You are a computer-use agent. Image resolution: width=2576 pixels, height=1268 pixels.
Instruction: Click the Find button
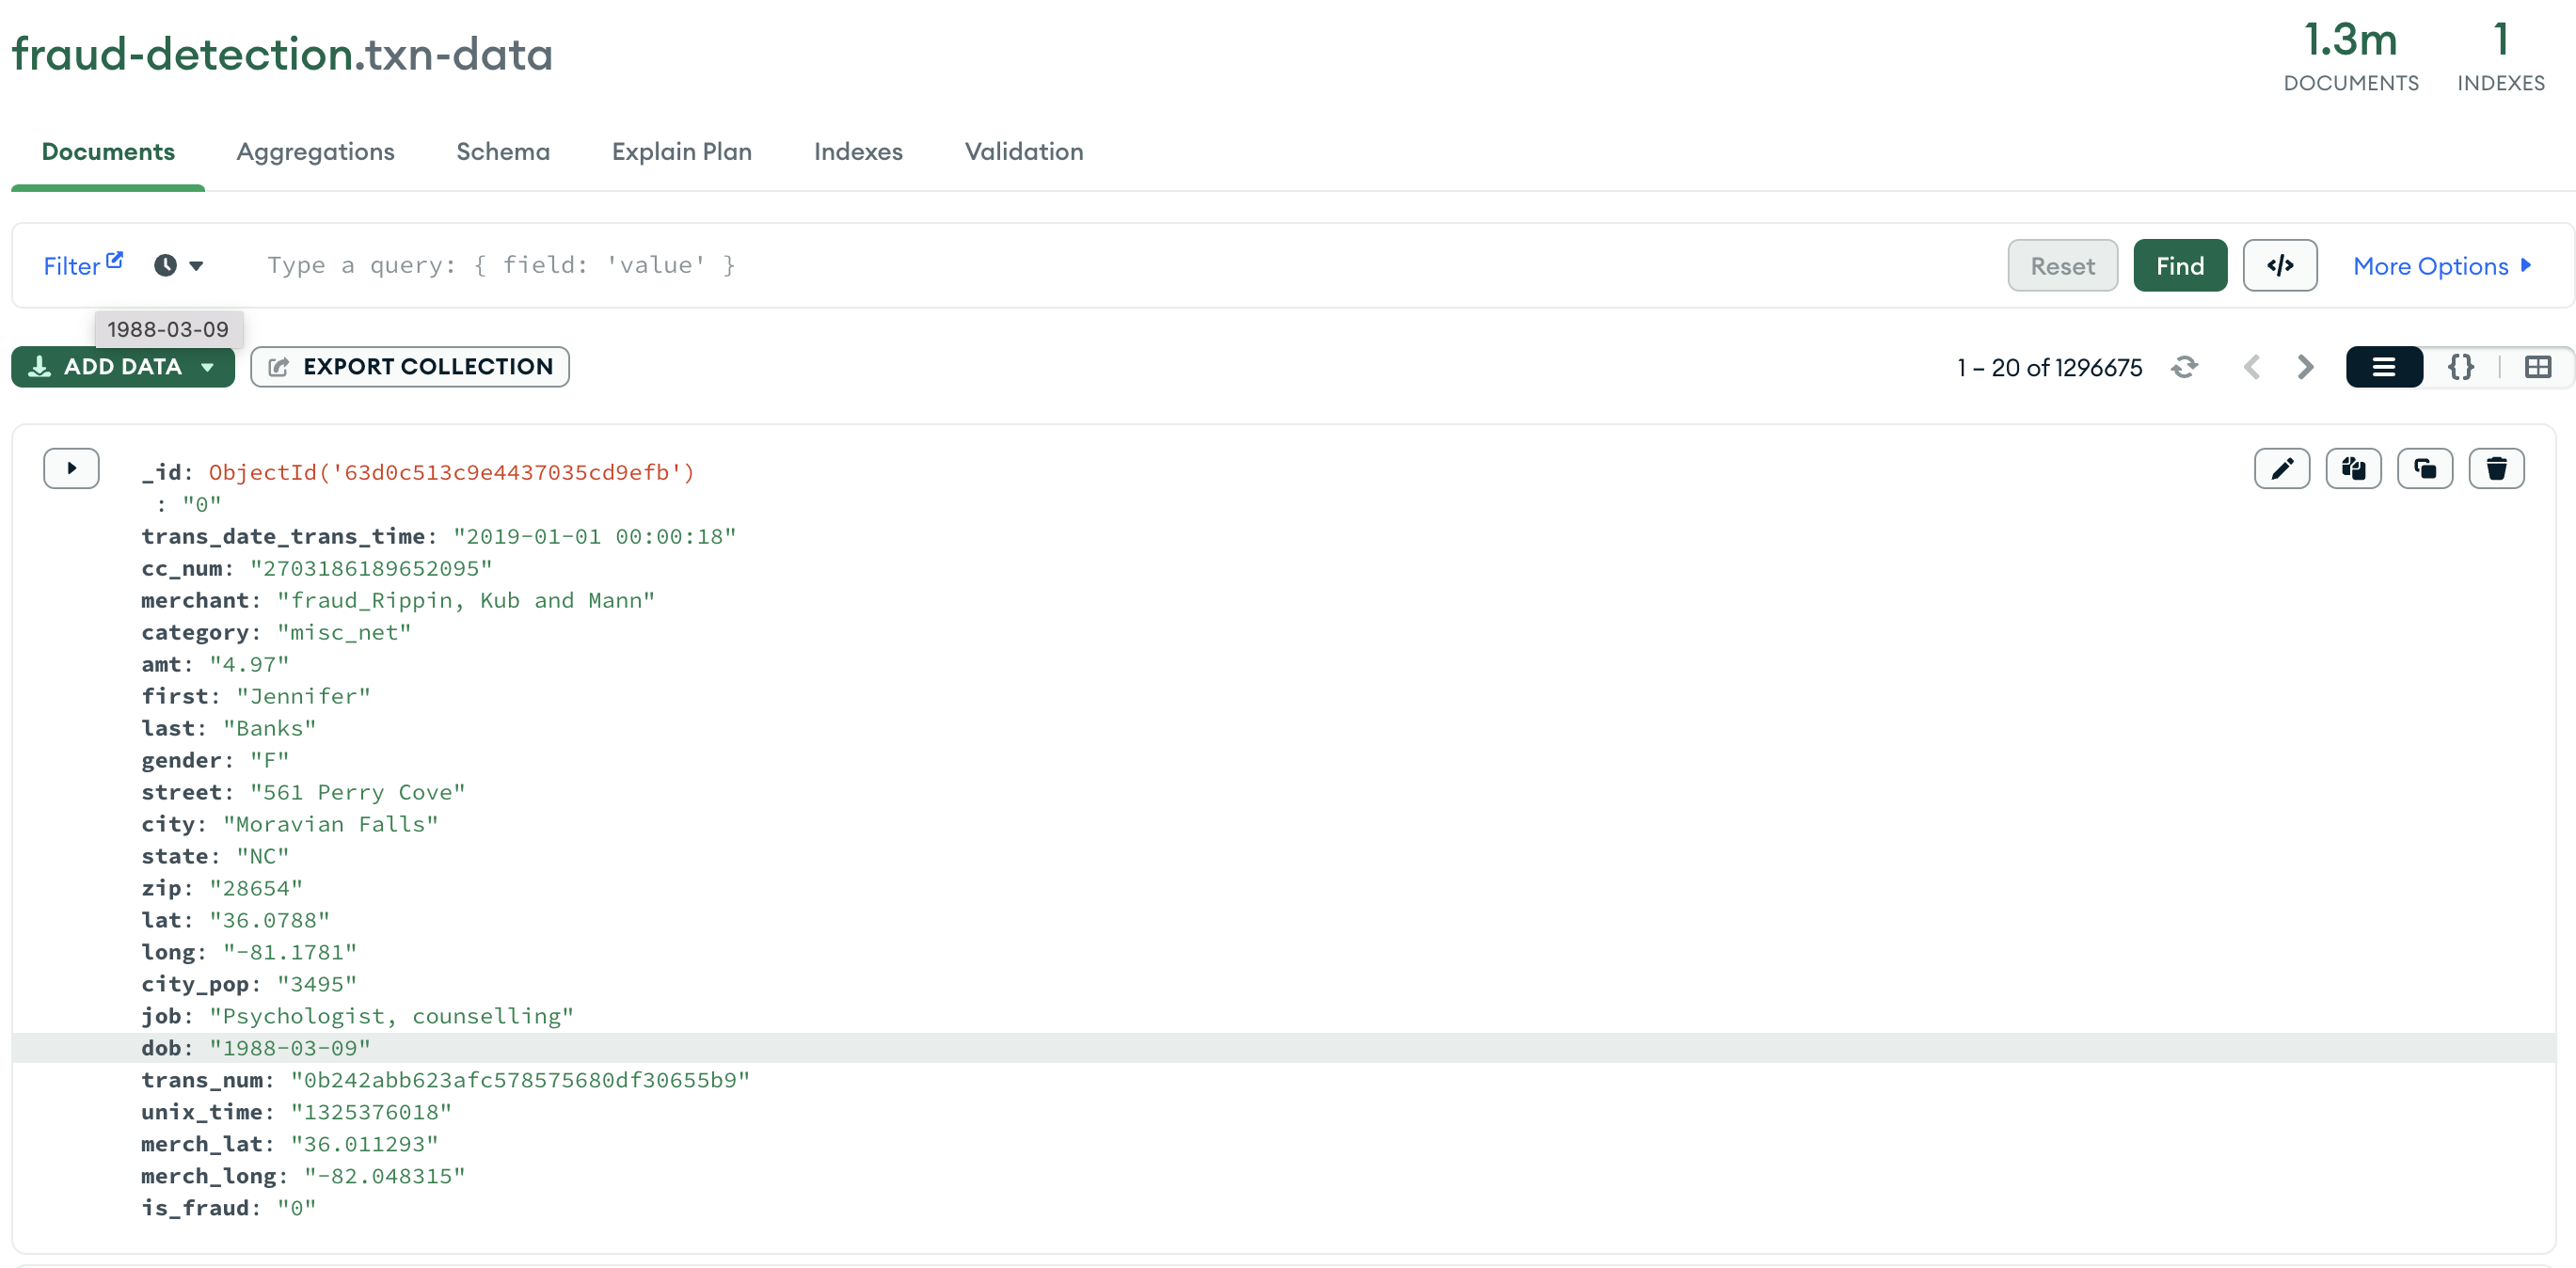(2179, 265)
